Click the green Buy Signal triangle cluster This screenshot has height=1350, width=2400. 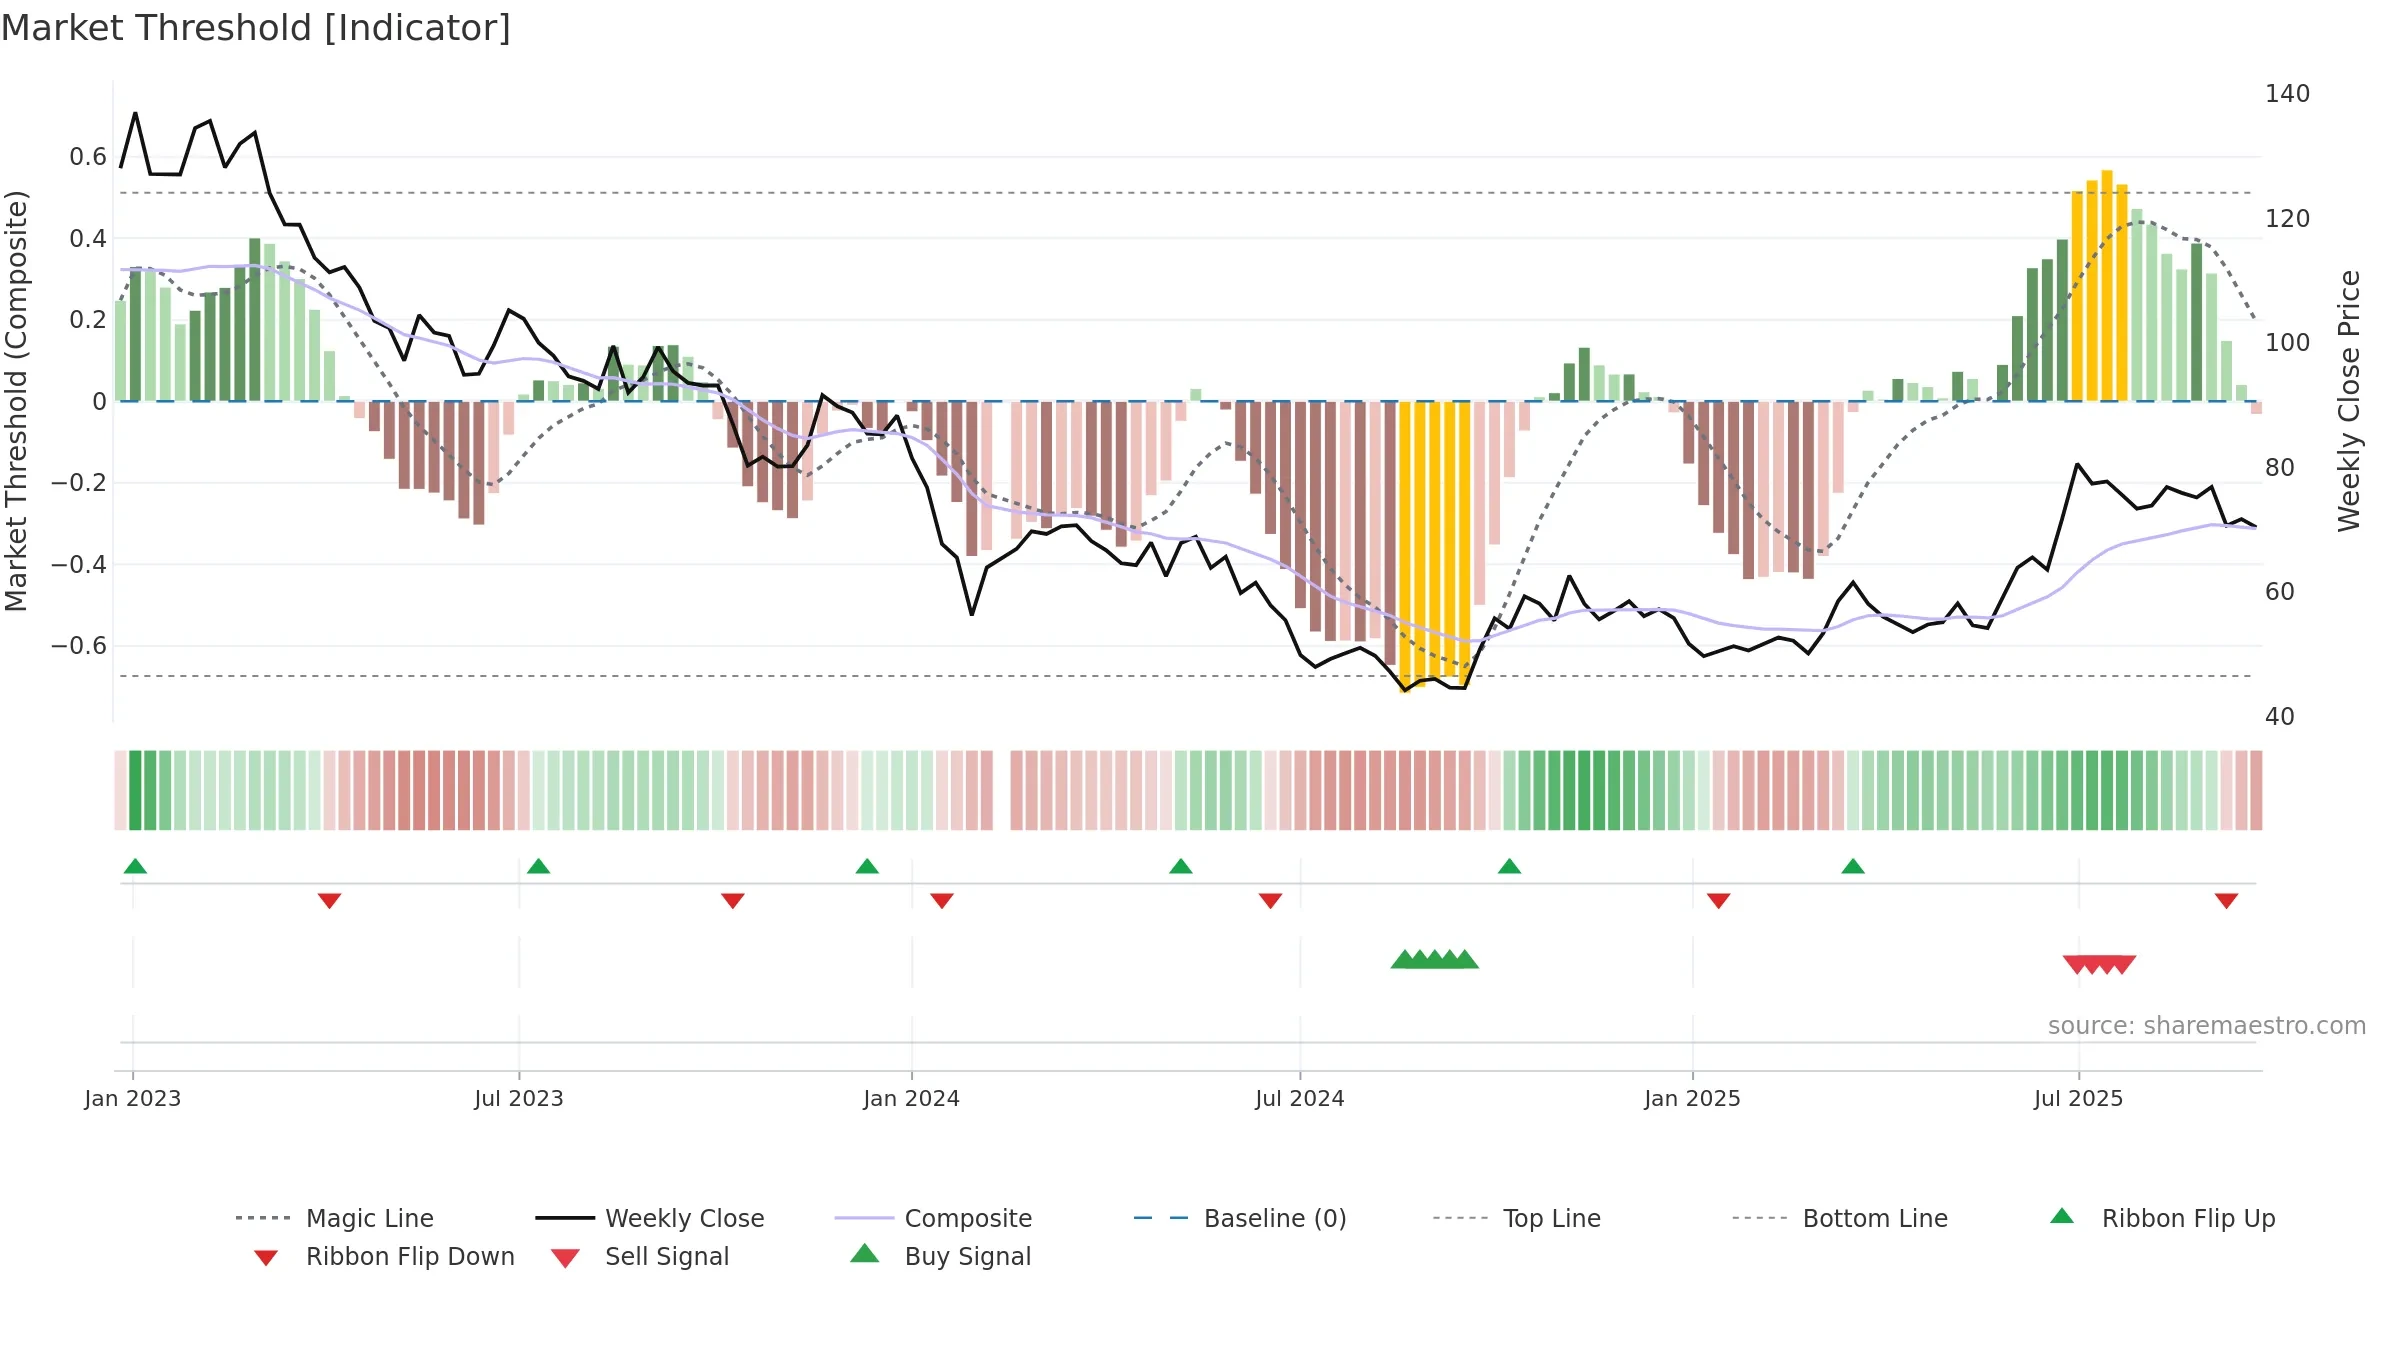pyautogui.click(x=1434, y=959)
